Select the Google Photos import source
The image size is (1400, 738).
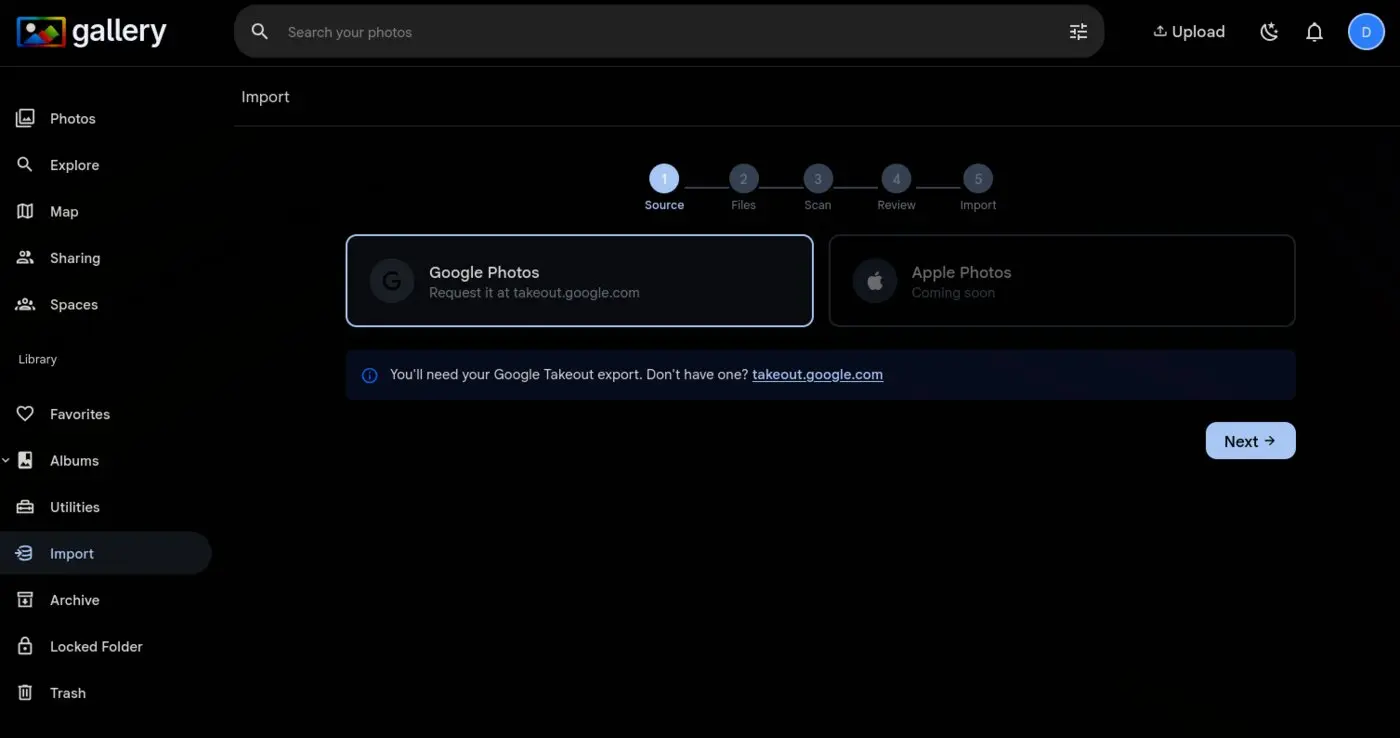coord(579,281)
